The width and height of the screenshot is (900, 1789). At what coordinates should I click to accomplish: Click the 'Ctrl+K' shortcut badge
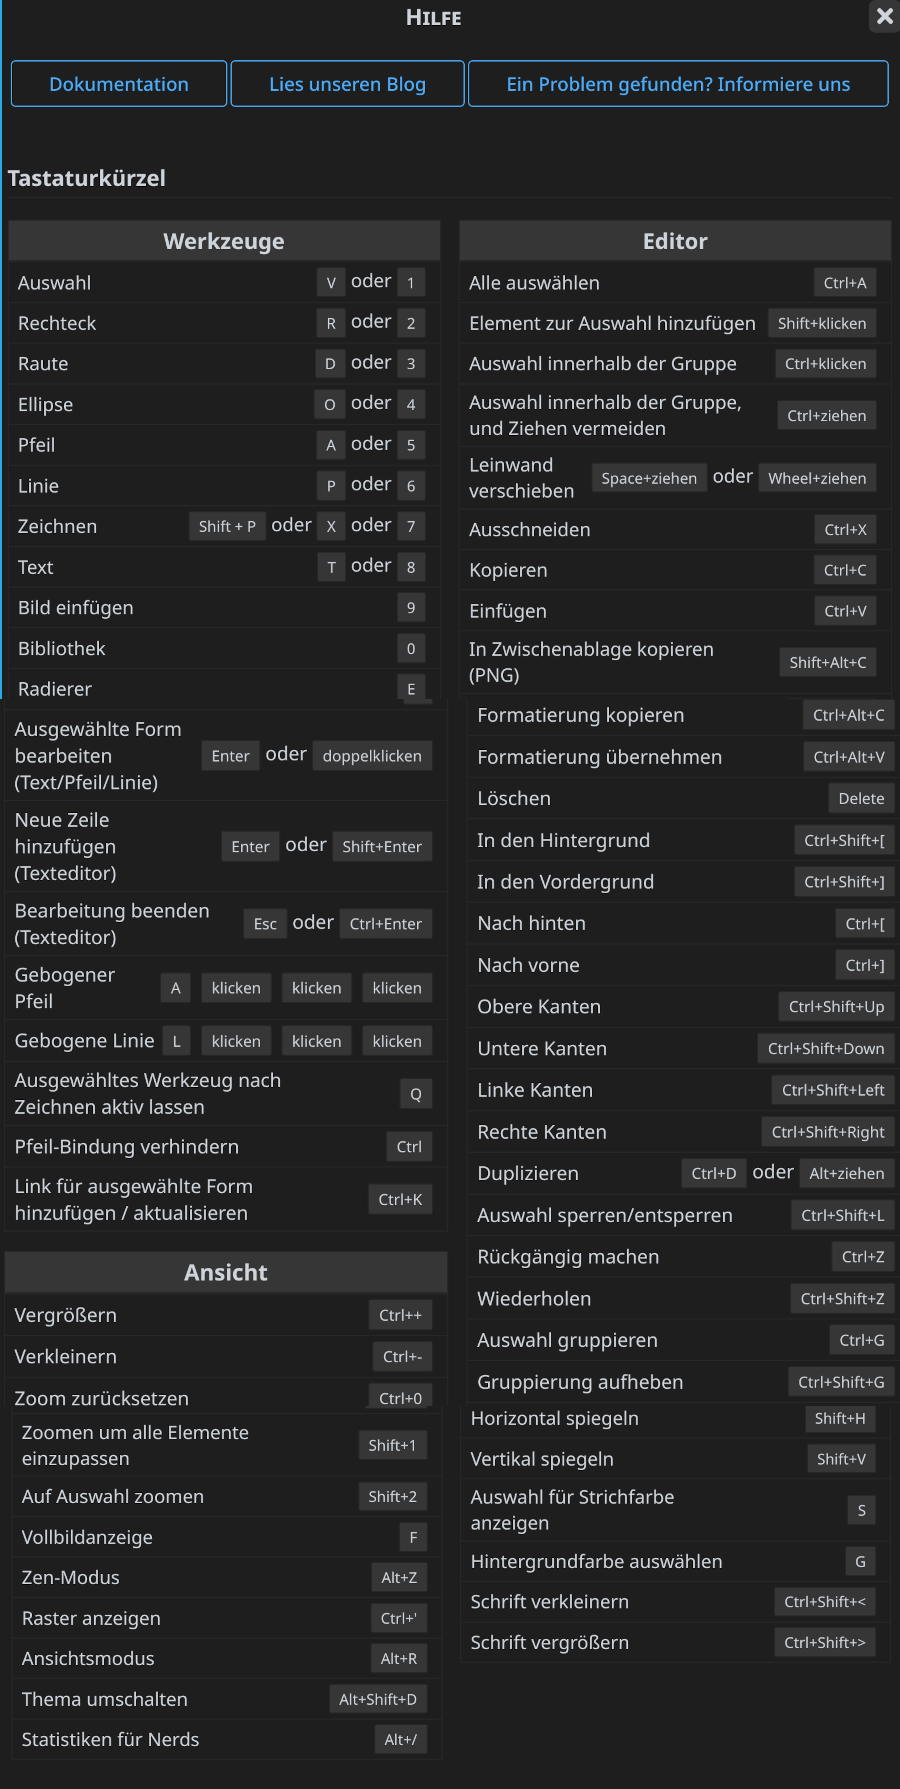(x=400, y=1199)
